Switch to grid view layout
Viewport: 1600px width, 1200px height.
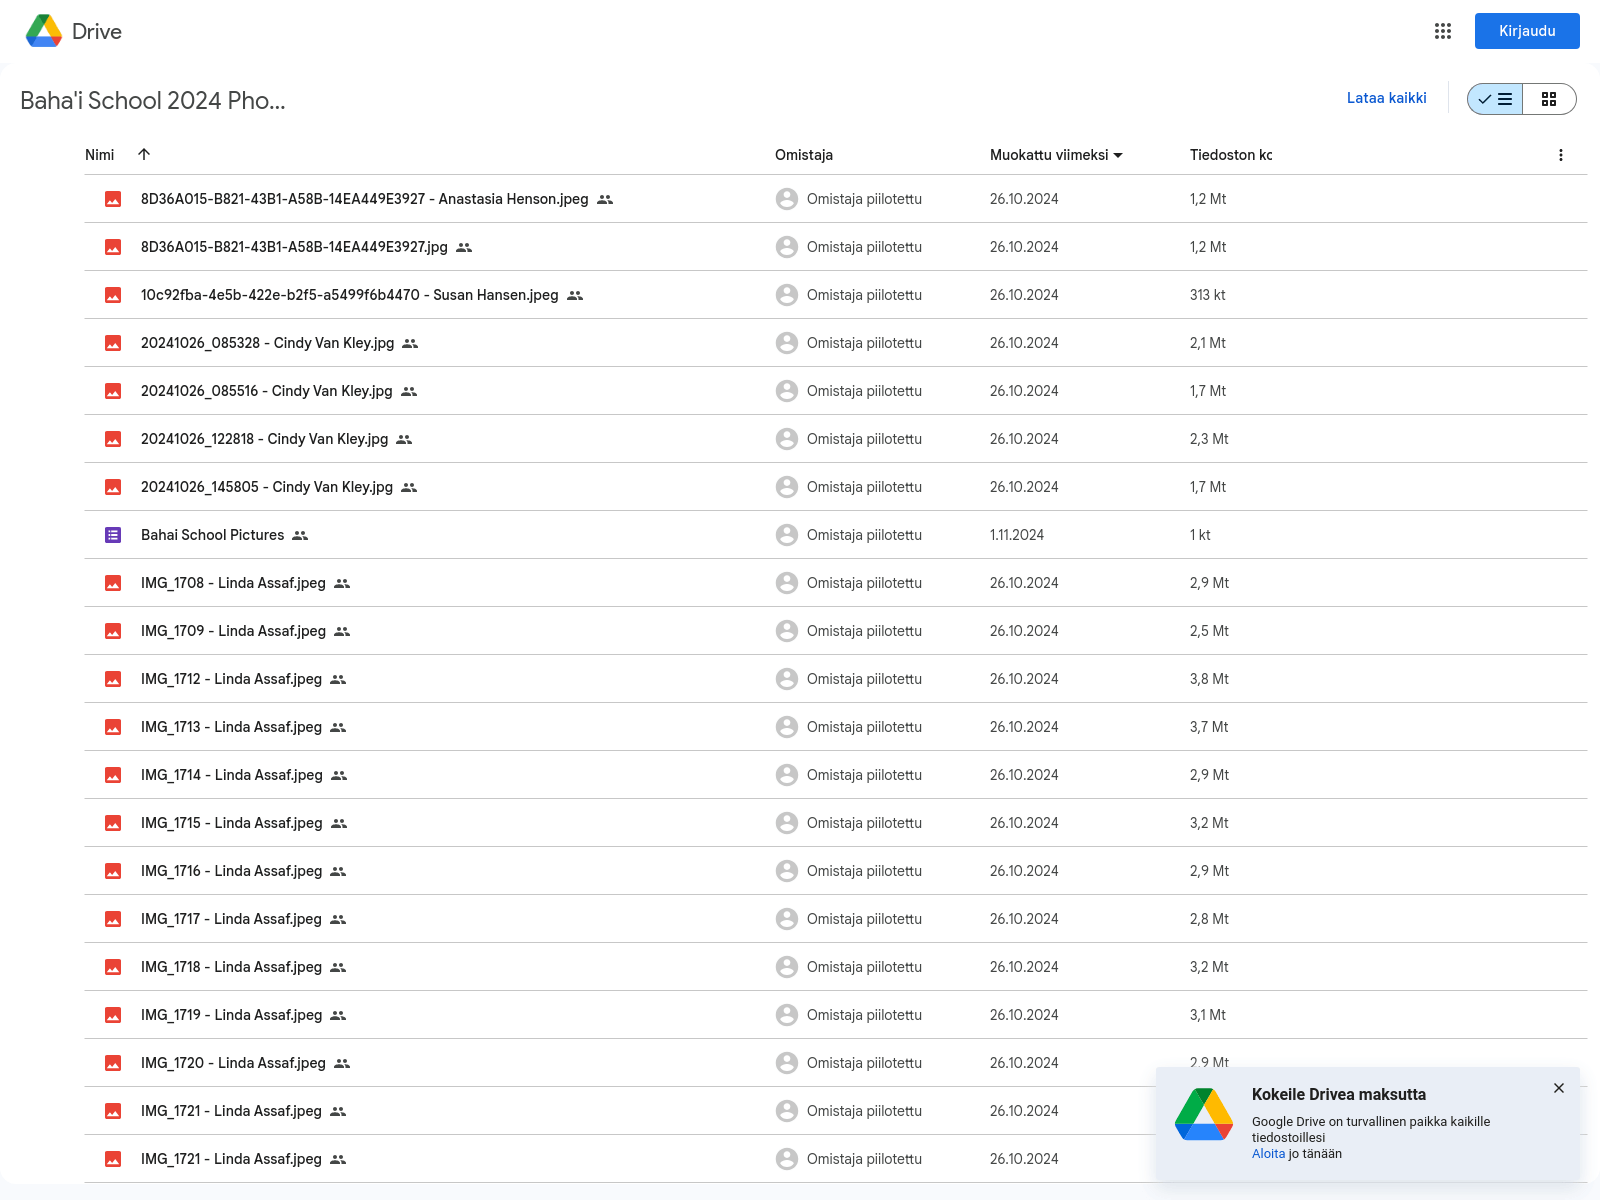click(1549, 99)
